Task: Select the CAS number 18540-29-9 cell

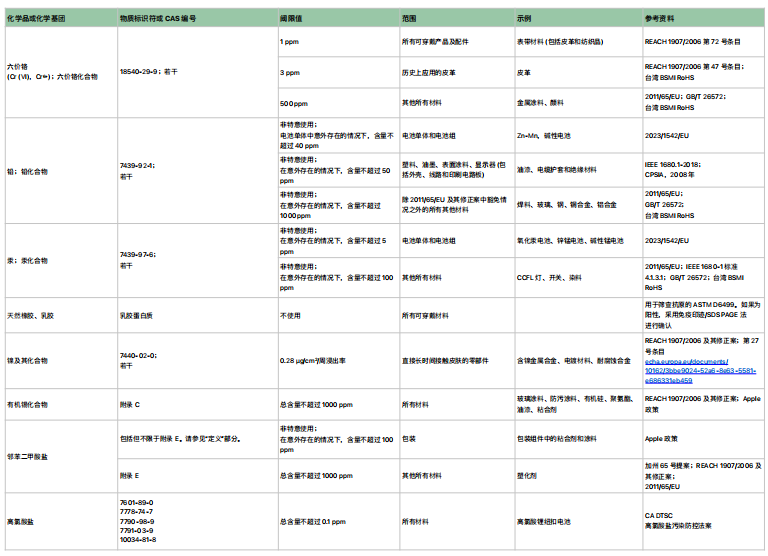Action: (x=149, y=72)
